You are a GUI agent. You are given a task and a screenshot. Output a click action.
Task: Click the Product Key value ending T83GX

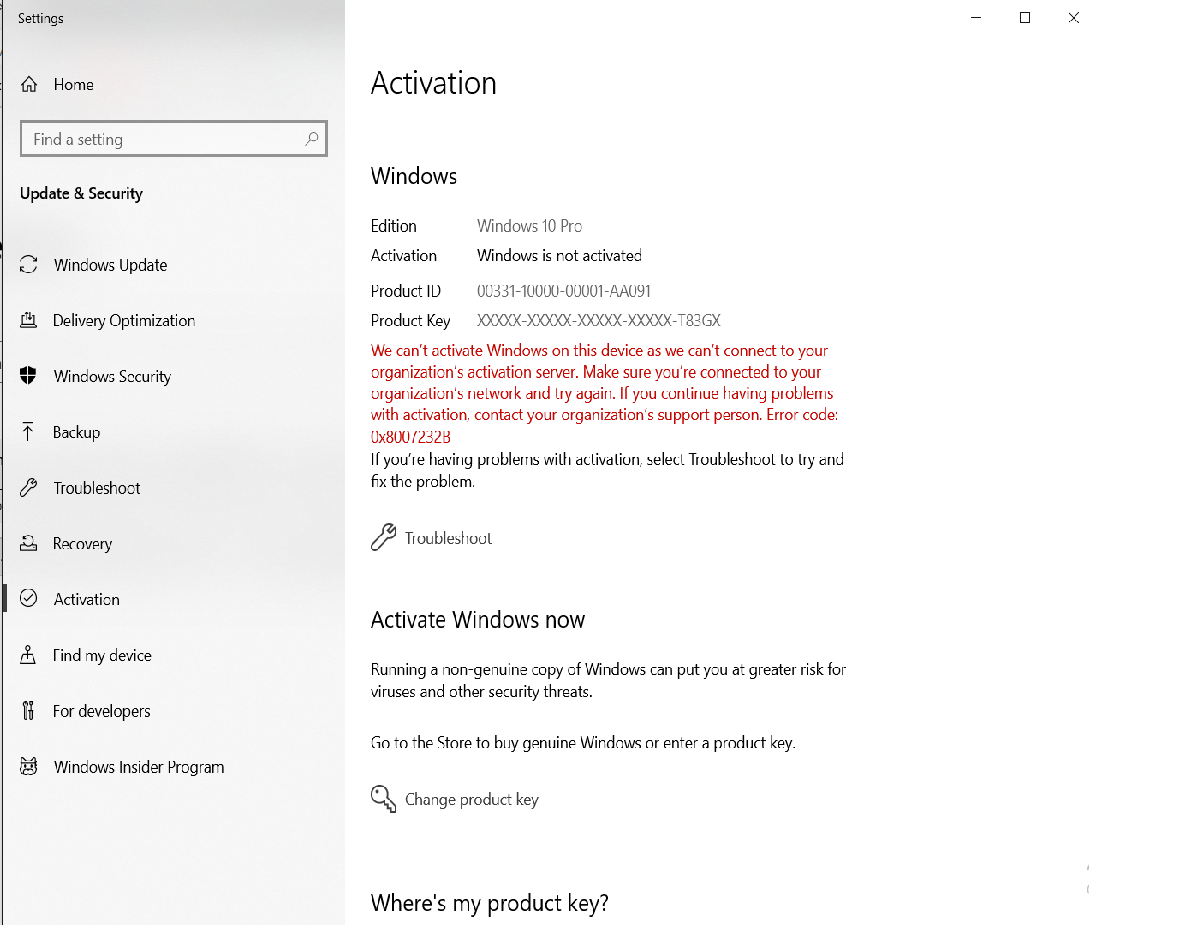click(x=598, y=320)
